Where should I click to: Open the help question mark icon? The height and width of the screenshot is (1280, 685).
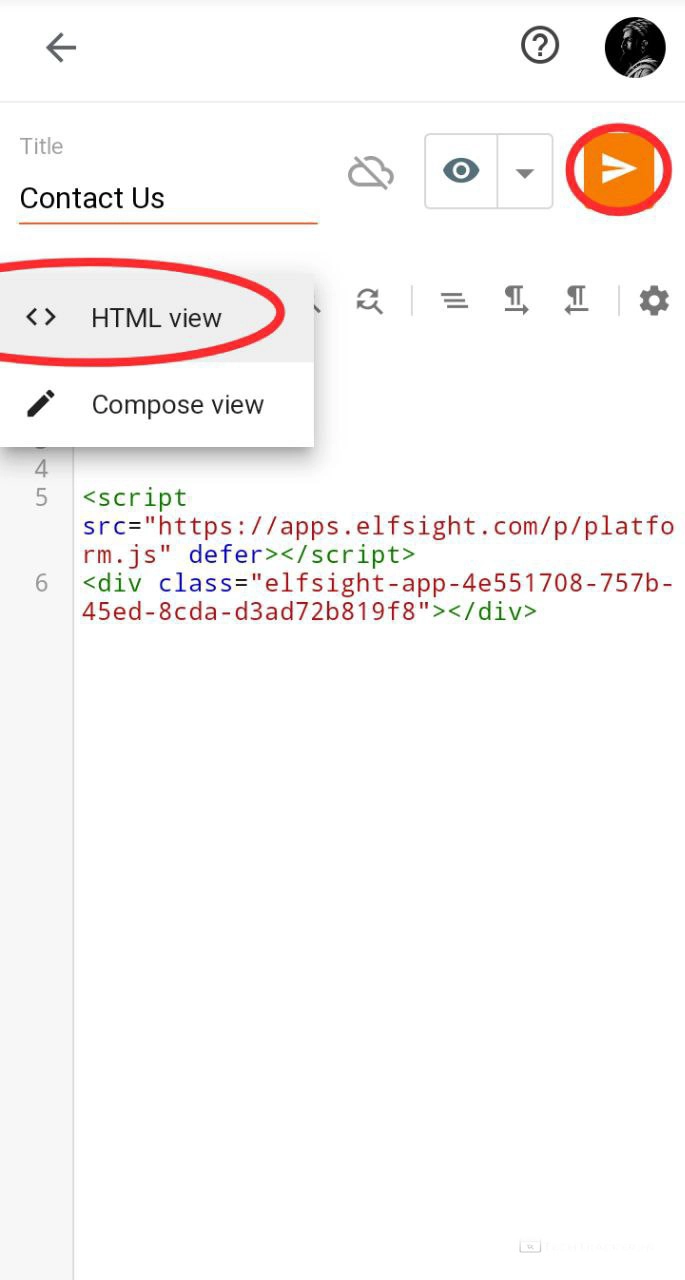pos(540,45)
